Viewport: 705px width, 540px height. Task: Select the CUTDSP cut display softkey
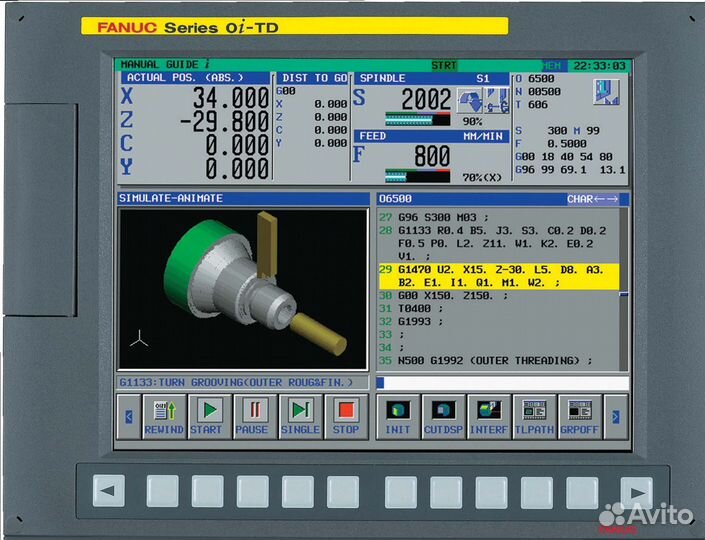click(442, 416)
